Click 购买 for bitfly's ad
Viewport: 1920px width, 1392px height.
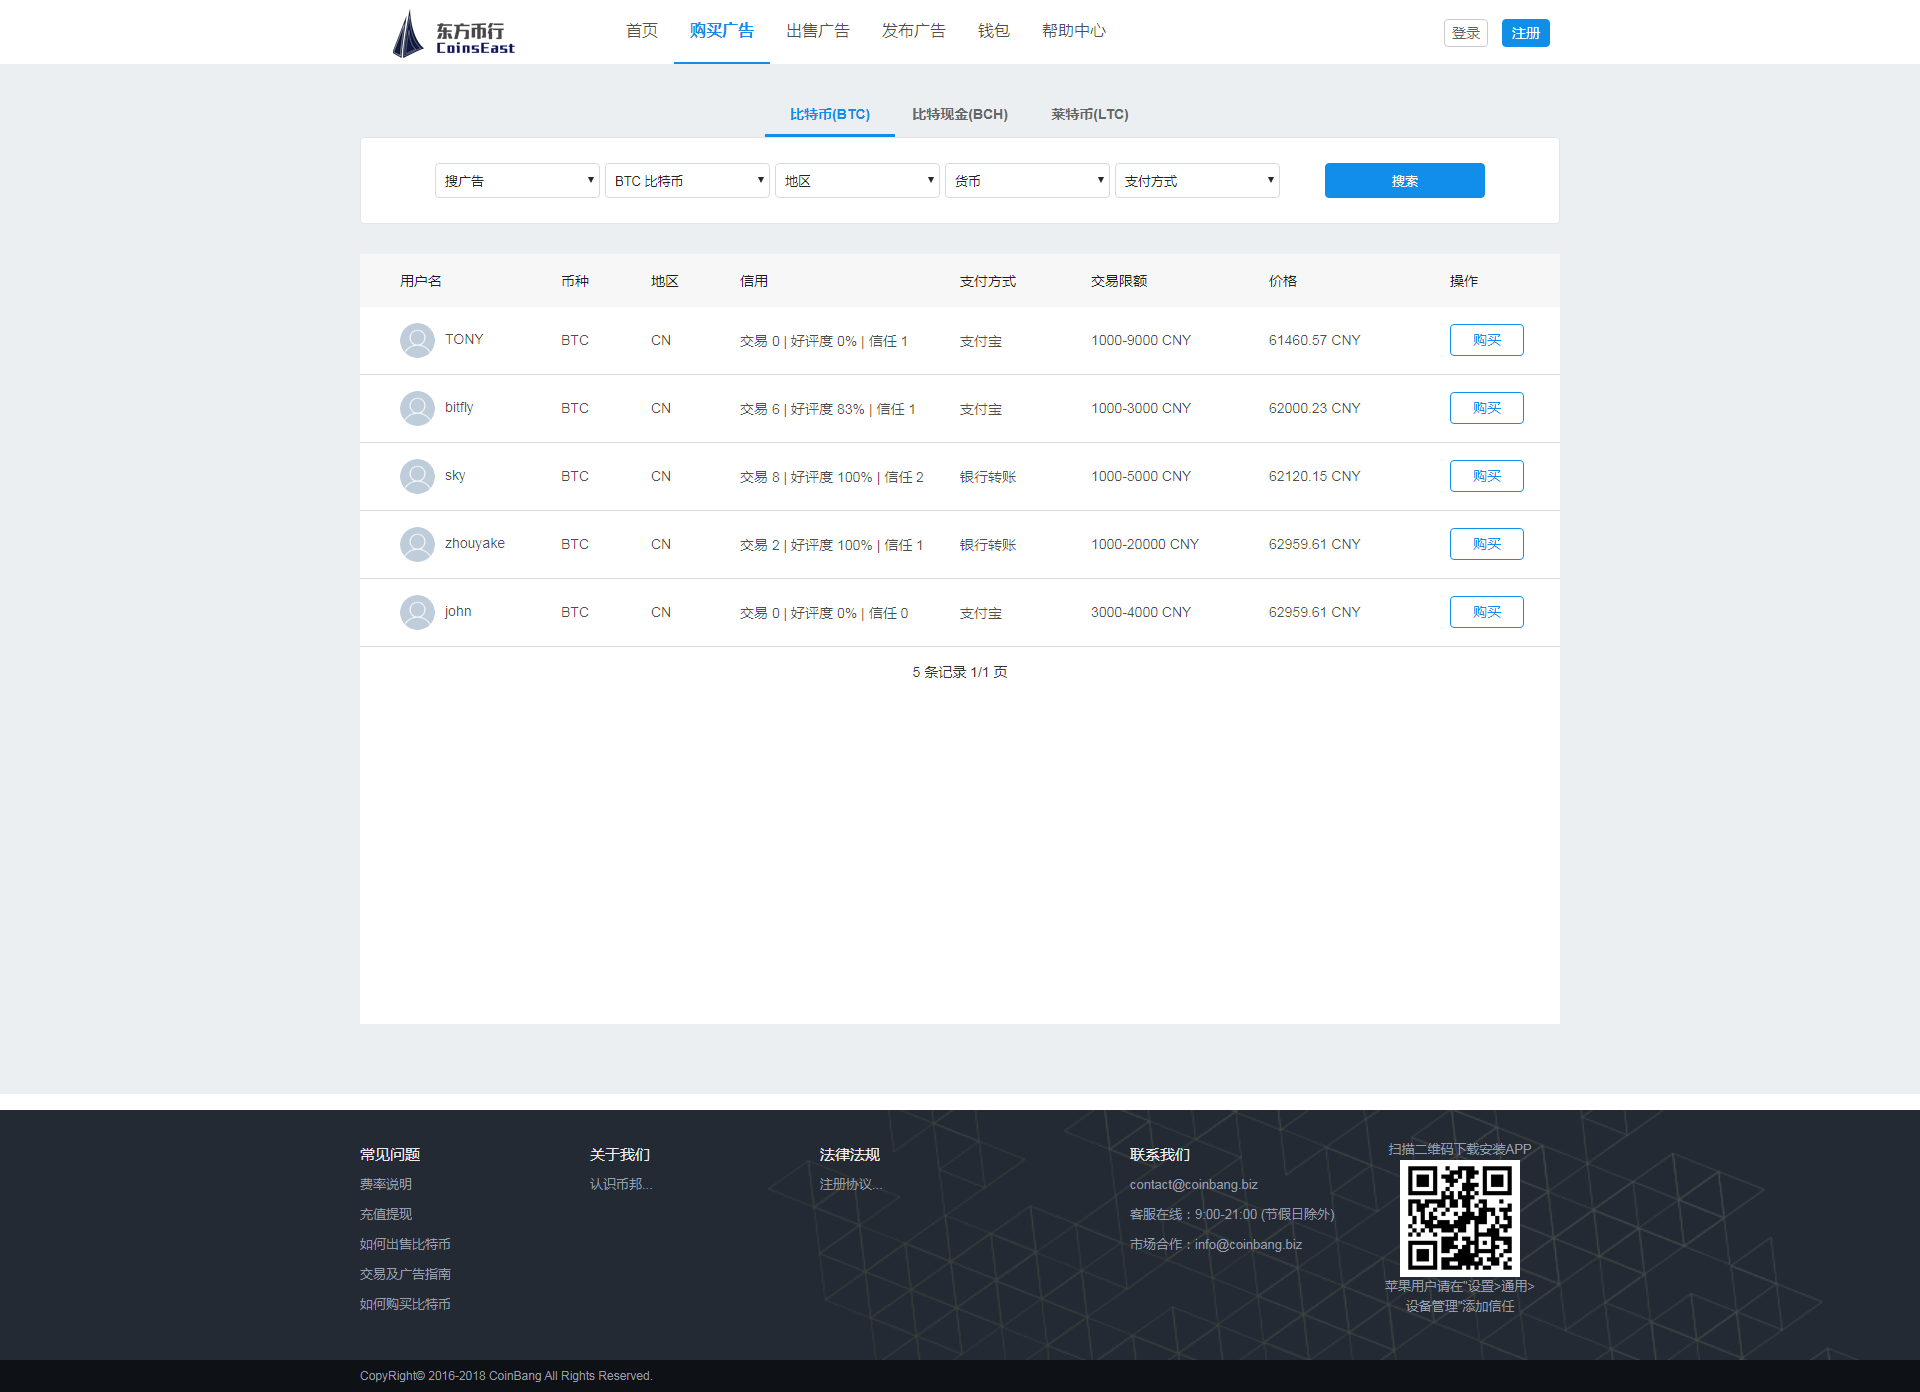click(1487, 408)
